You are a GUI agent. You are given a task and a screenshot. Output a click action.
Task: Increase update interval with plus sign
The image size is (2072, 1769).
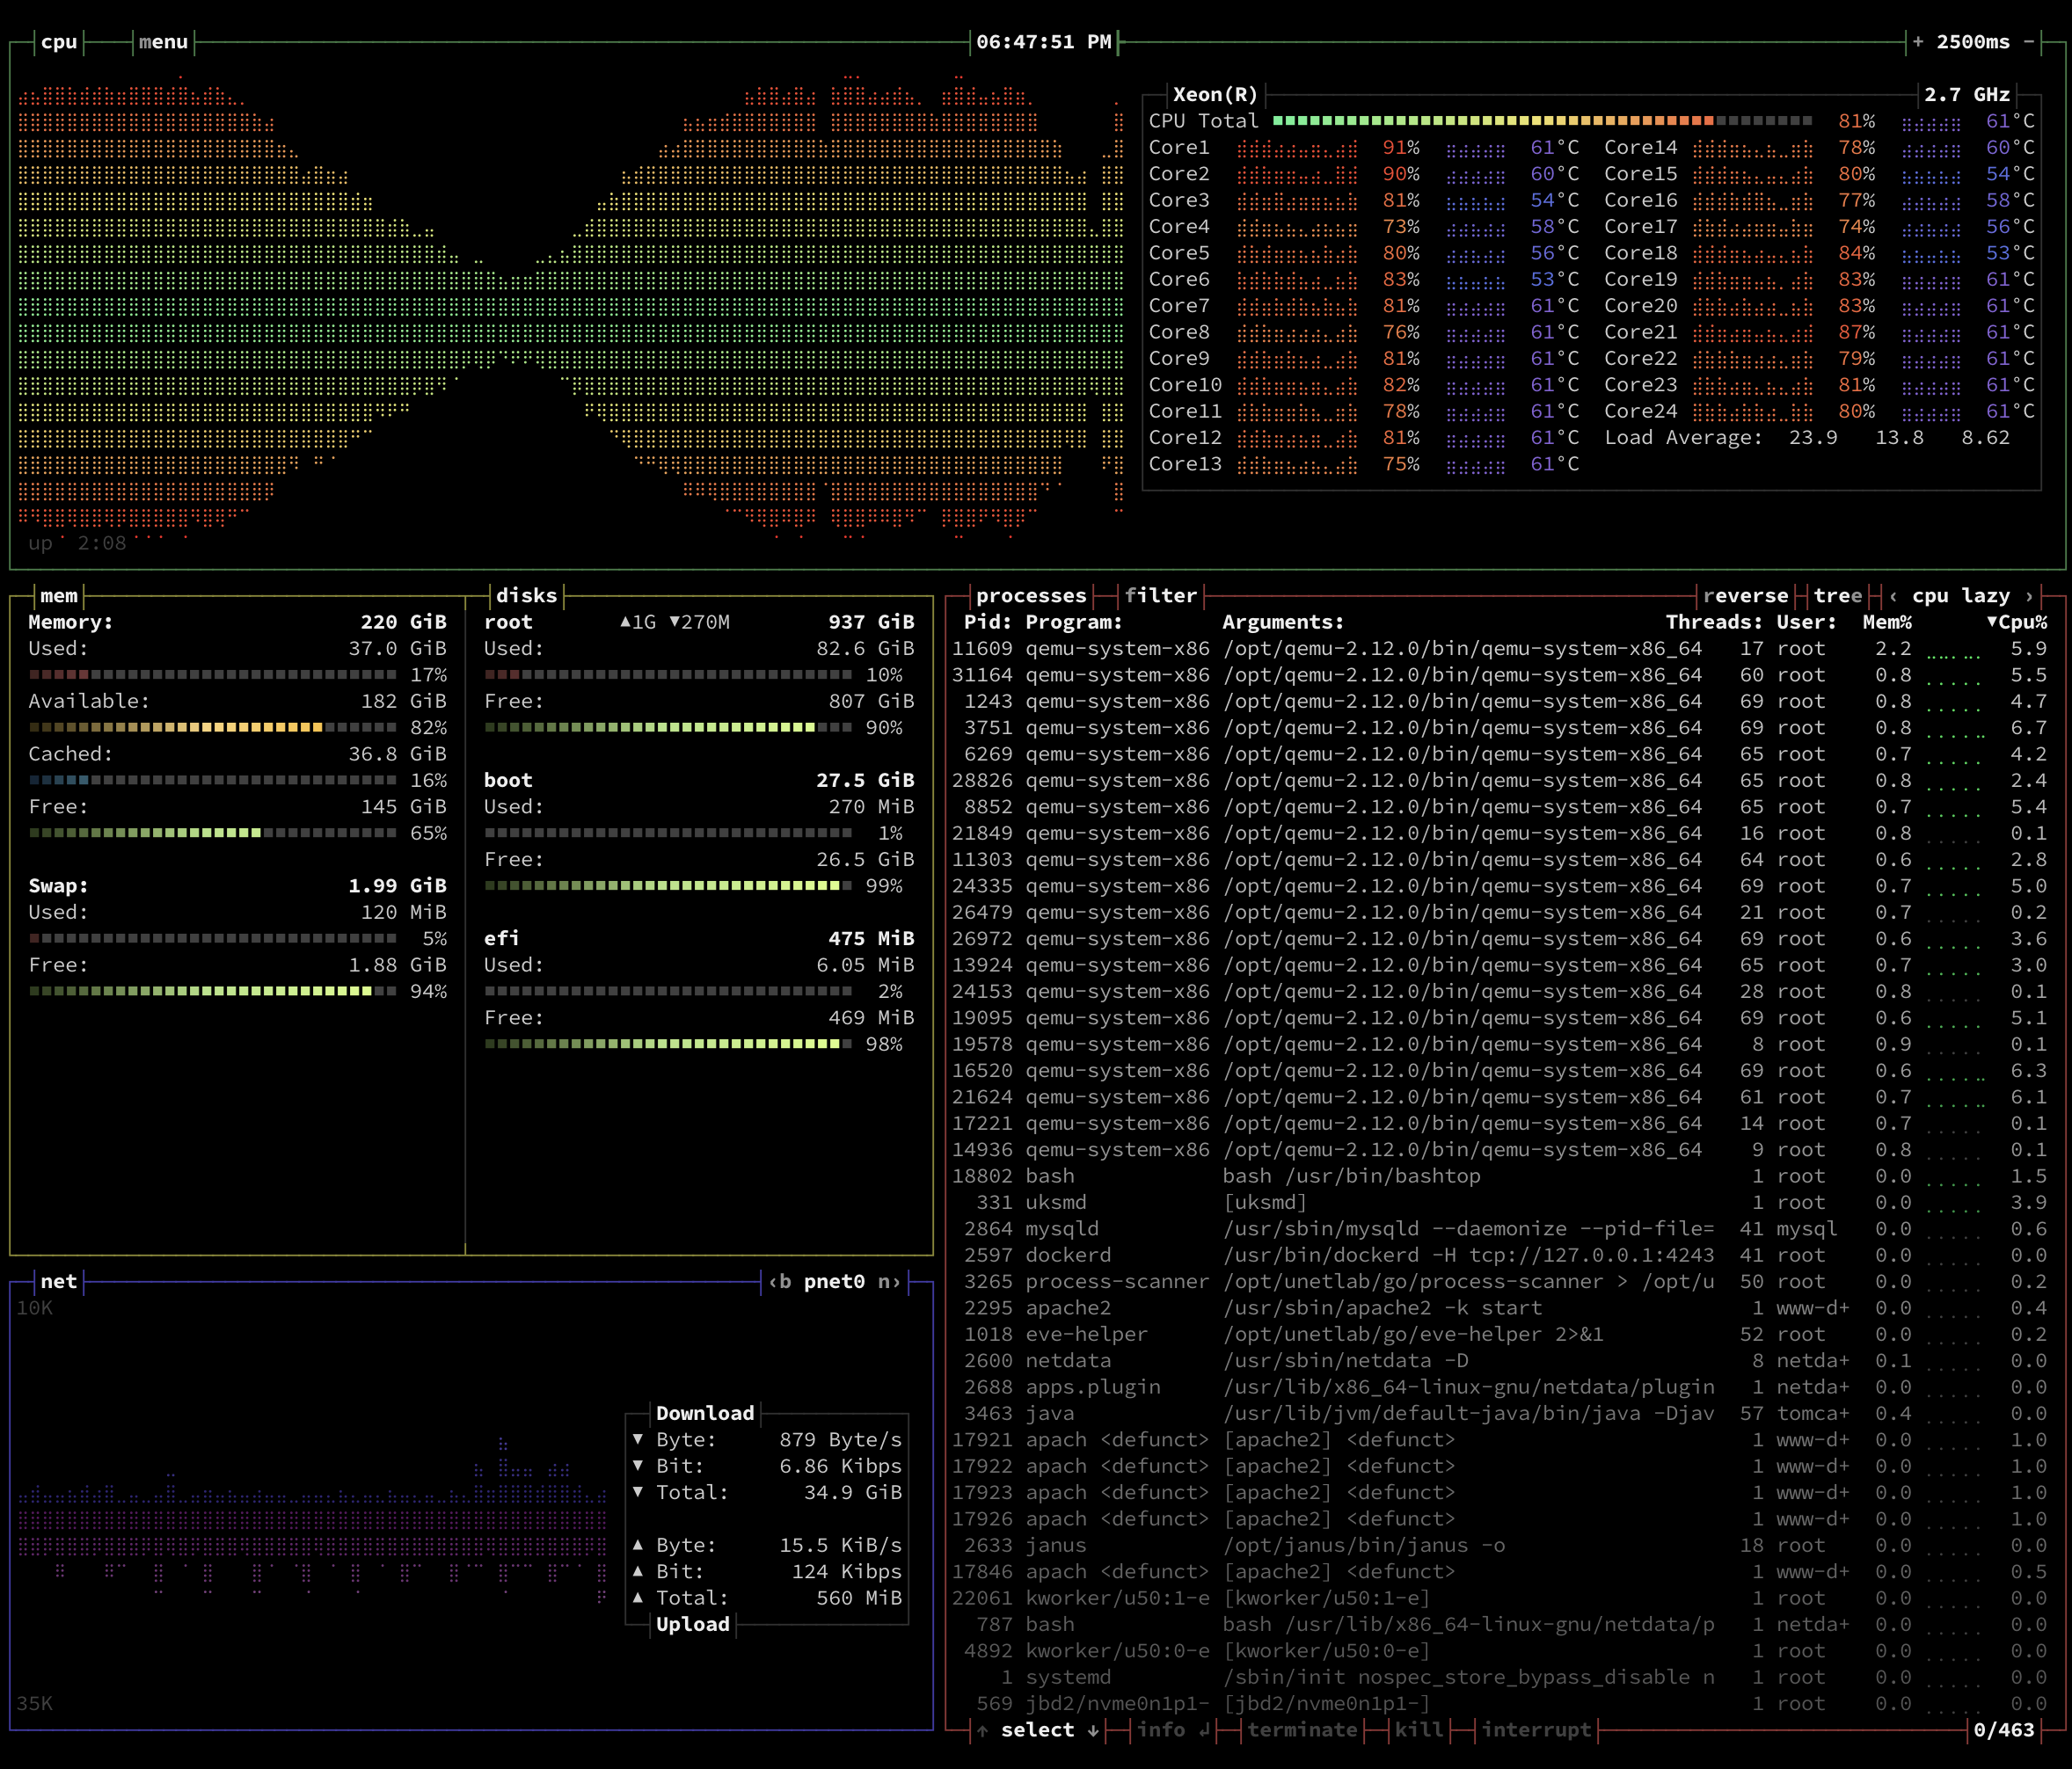[x=1917, y=42]
